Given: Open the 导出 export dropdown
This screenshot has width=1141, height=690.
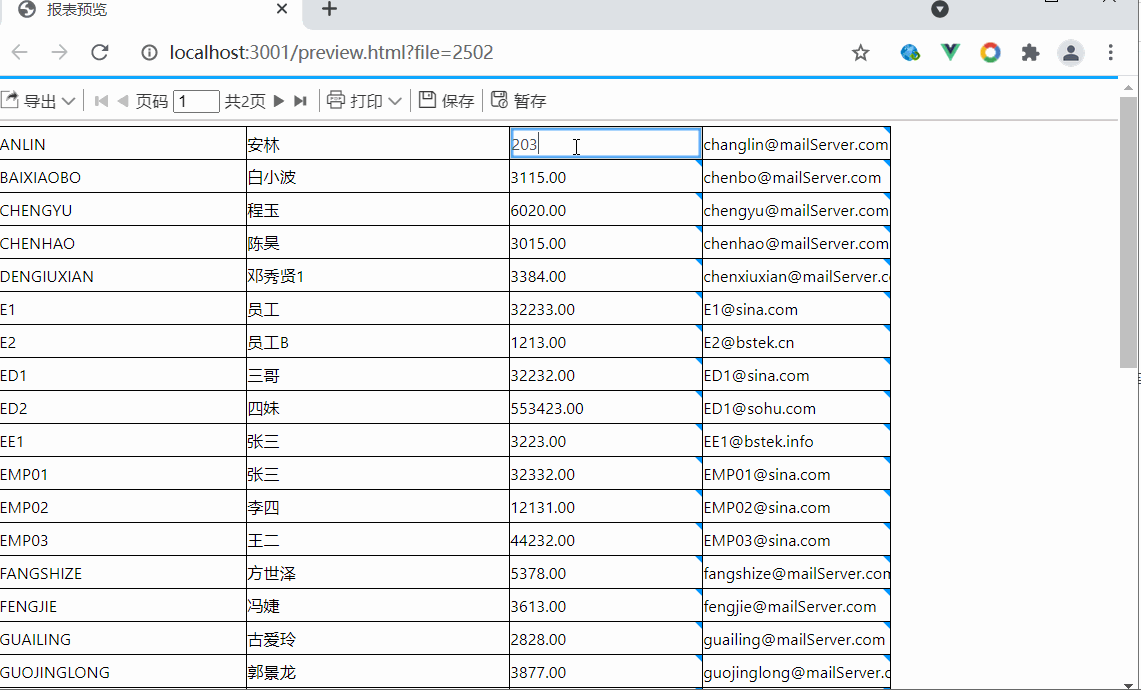Looking at the screenshot, I should (38, 101).
